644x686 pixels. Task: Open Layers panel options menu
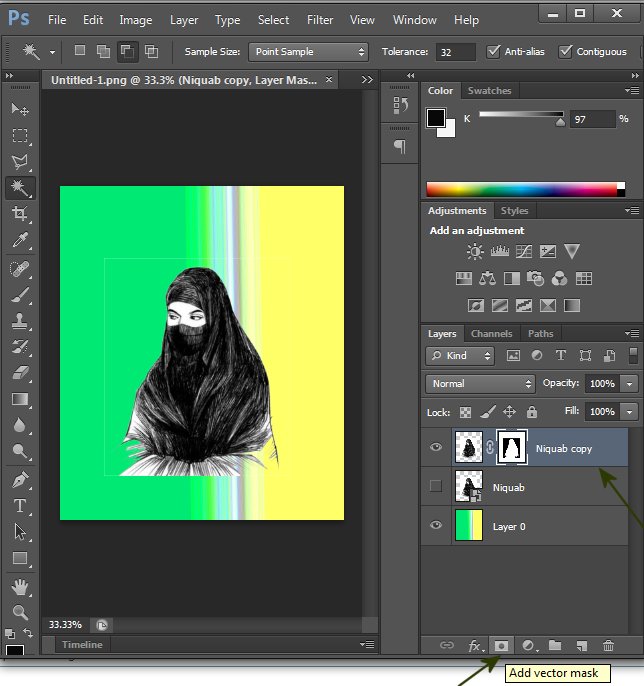[632, 334]
